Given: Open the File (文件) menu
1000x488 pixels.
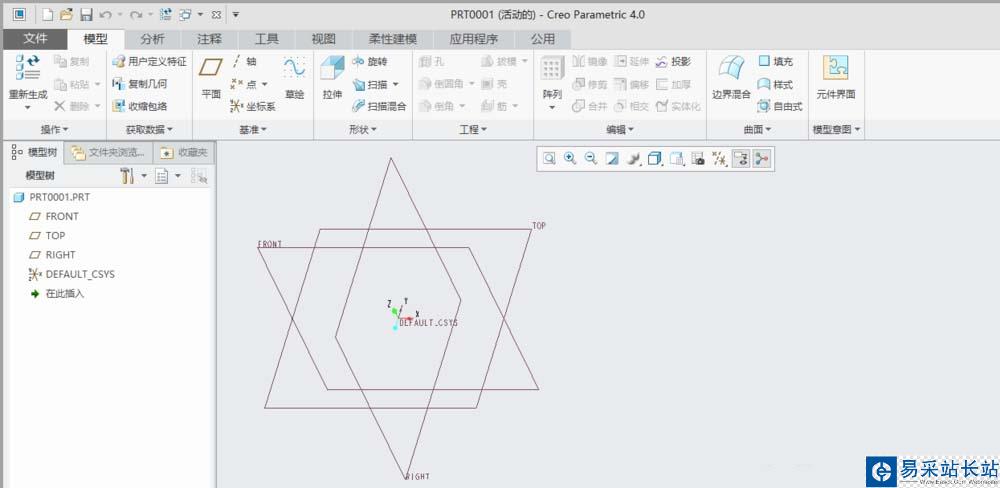Looking at the screenshot, I should coord(35,39).
